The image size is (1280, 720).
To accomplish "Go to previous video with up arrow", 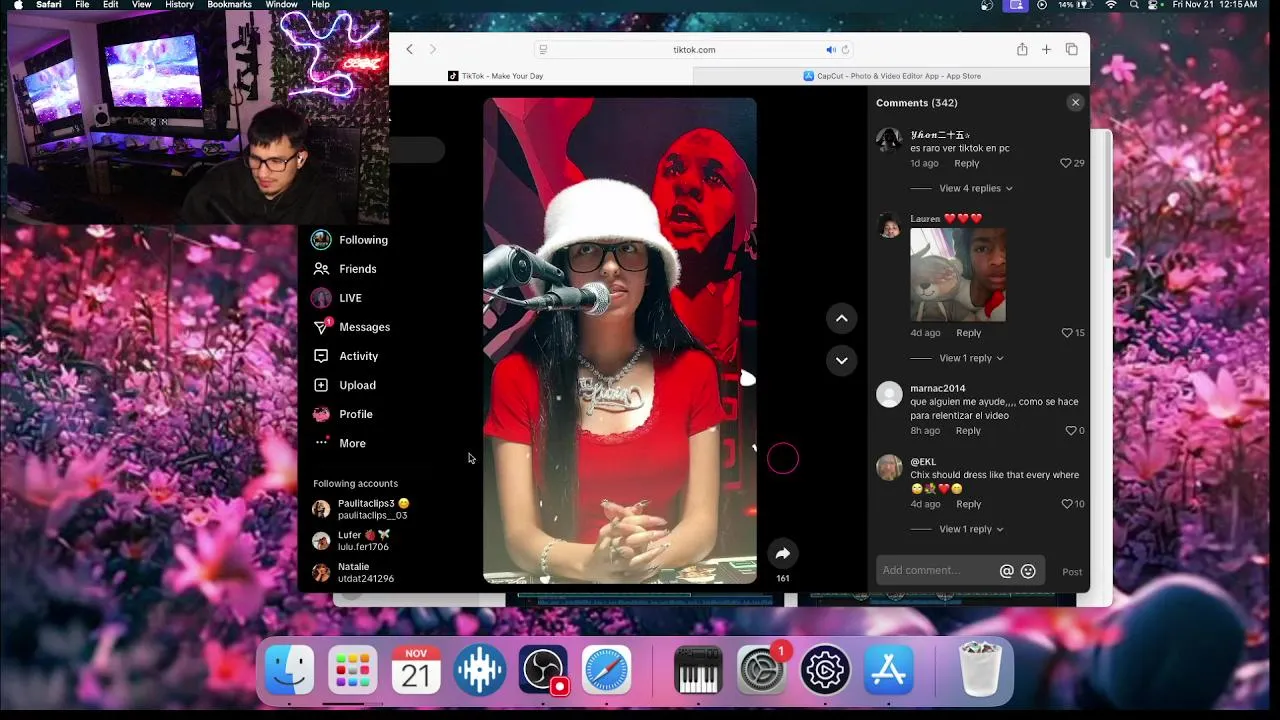I will click(x=842, y=318).
